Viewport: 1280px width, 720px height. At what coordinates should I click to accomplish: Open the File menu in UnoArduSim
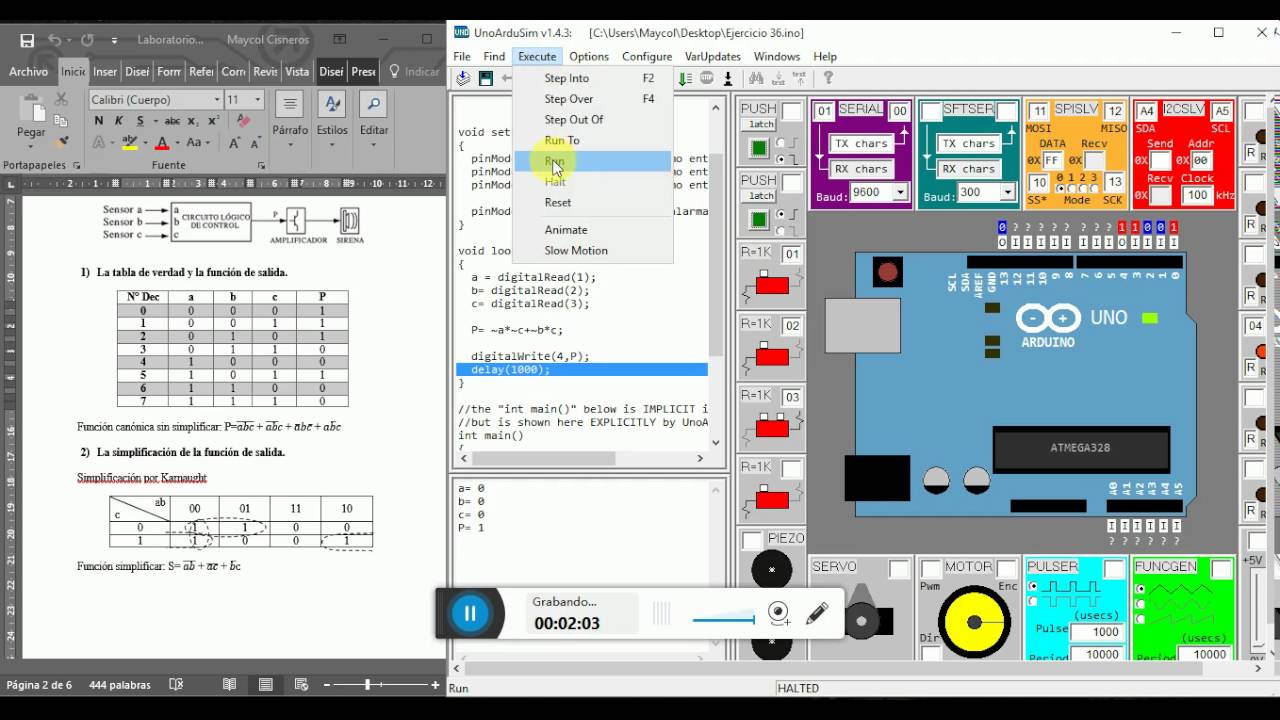(462, 57)
